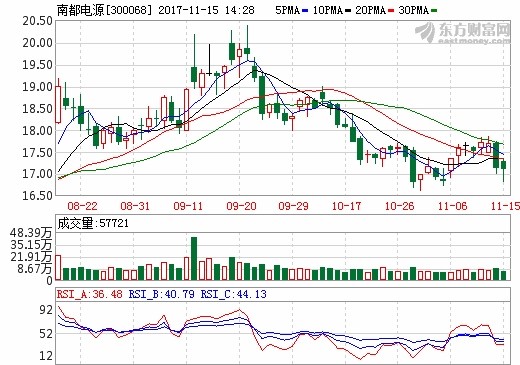Click the 09-20 date axis label
Viewport: 520px width, 365px height.
(241, 206)
